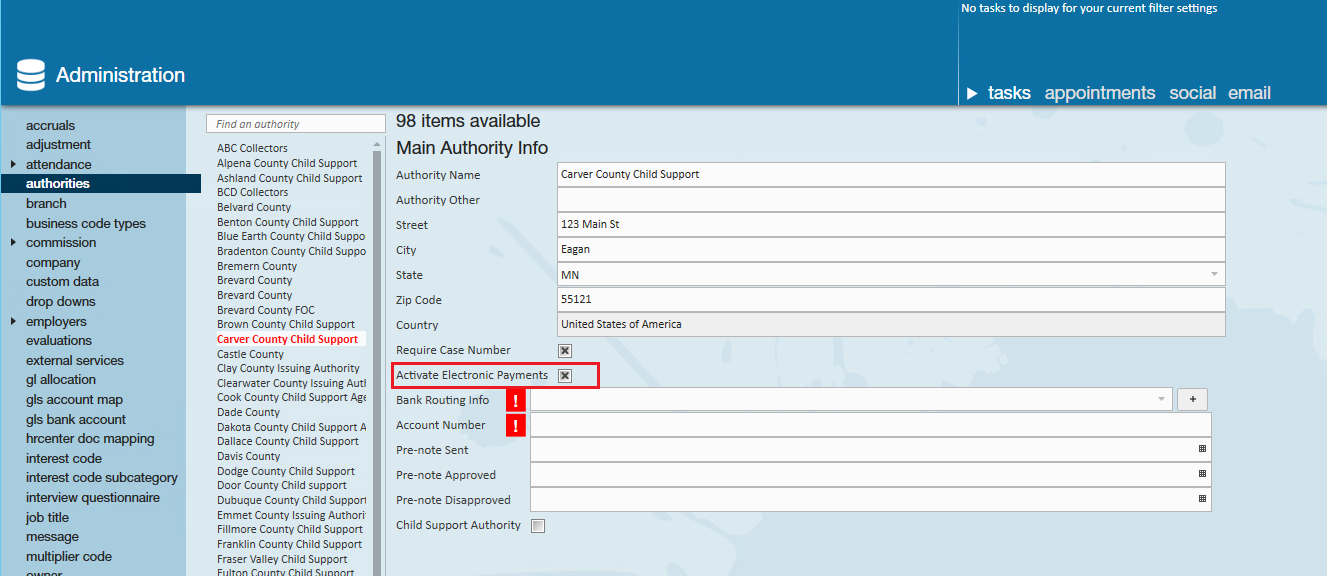Open accruals in the admin menu
This screenshot has height=576, width=1327.
tap(51, 125)
